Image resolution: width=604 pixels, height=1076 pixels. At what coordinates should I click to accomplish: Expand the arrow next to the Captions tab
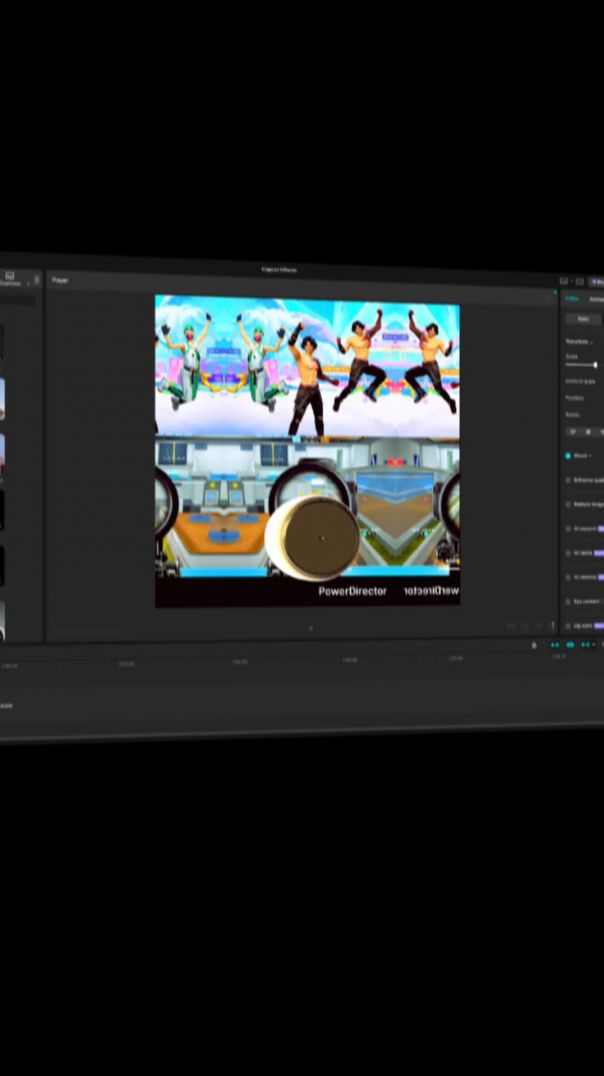(28, 284)
